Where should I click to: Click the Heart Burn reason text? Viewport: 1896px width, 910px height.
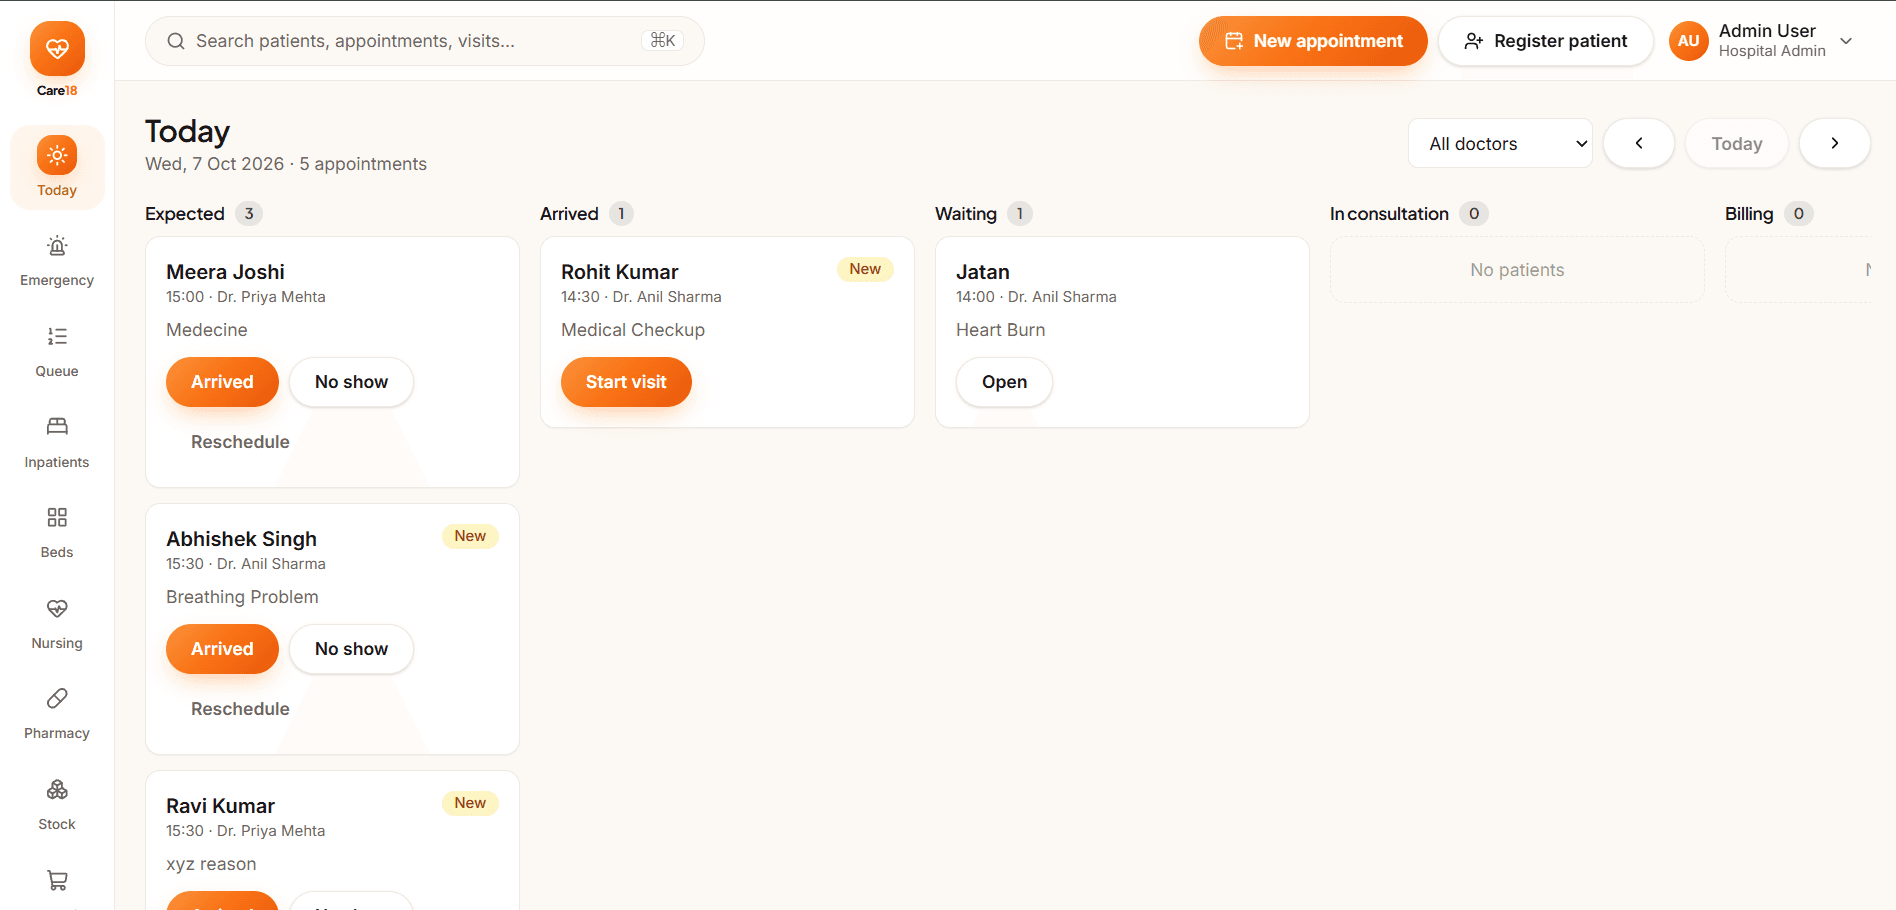pyautogui.click(x=1000, y=330)
